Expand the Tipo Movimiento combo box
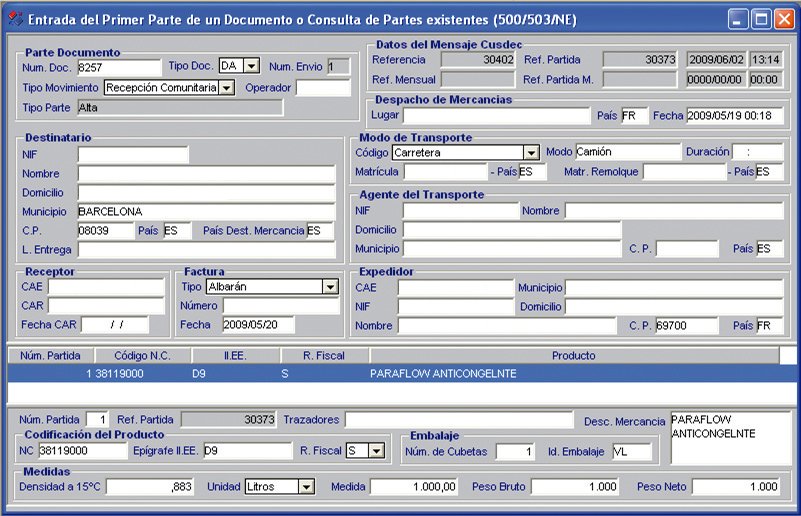Image resolution: width=801 pixels, height=516 pixels. [227, 88]
